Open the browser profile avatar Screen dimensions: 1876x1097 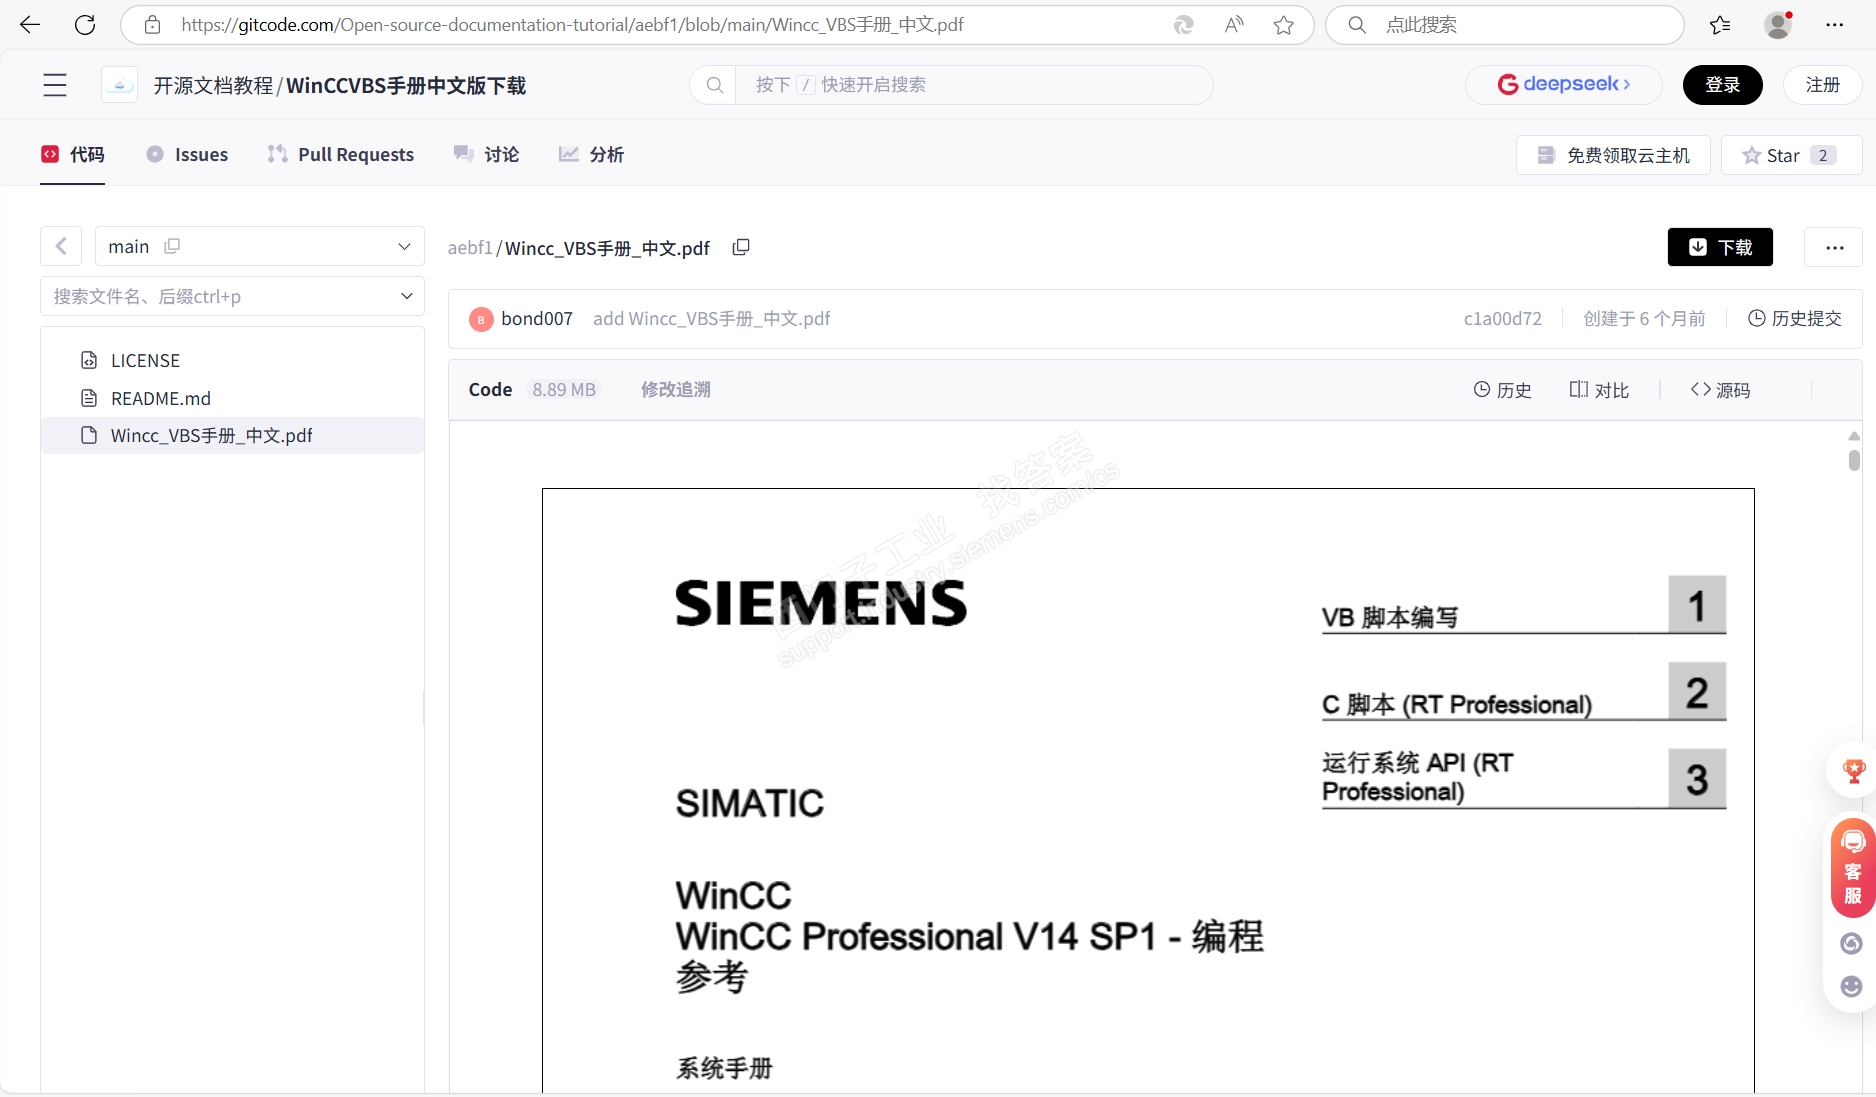point(1778,25)
